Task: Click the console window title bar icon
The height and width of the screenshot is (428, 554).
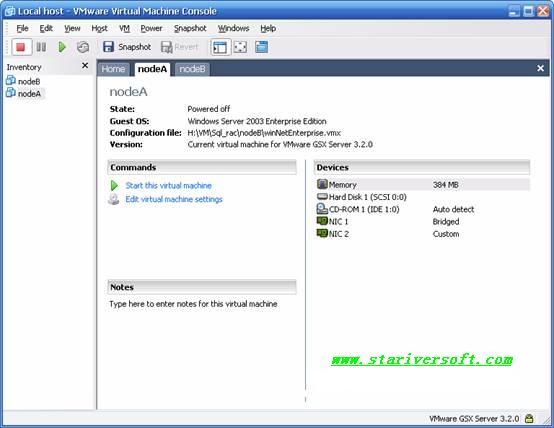Action: (10, 11)
